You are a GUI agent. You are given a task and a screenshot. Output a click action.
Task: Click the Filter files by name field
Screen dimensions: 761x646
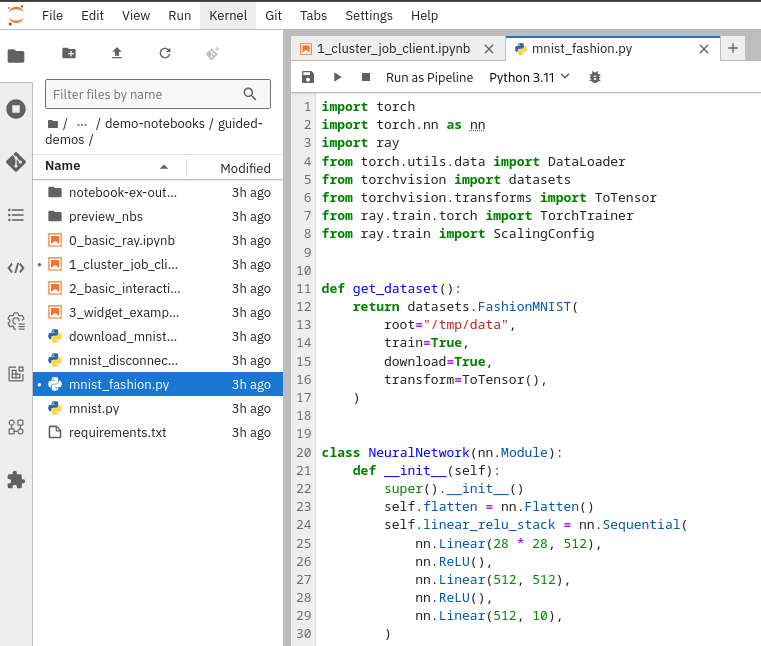coord(145,94)
